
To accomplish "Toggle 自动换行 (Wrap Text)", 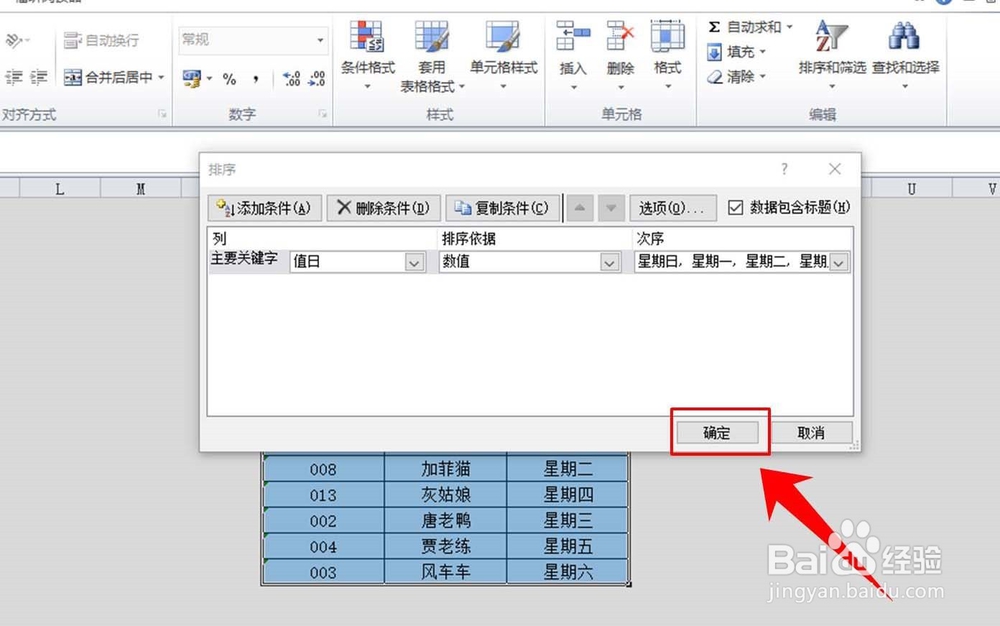I will click(x=100, y=39).
